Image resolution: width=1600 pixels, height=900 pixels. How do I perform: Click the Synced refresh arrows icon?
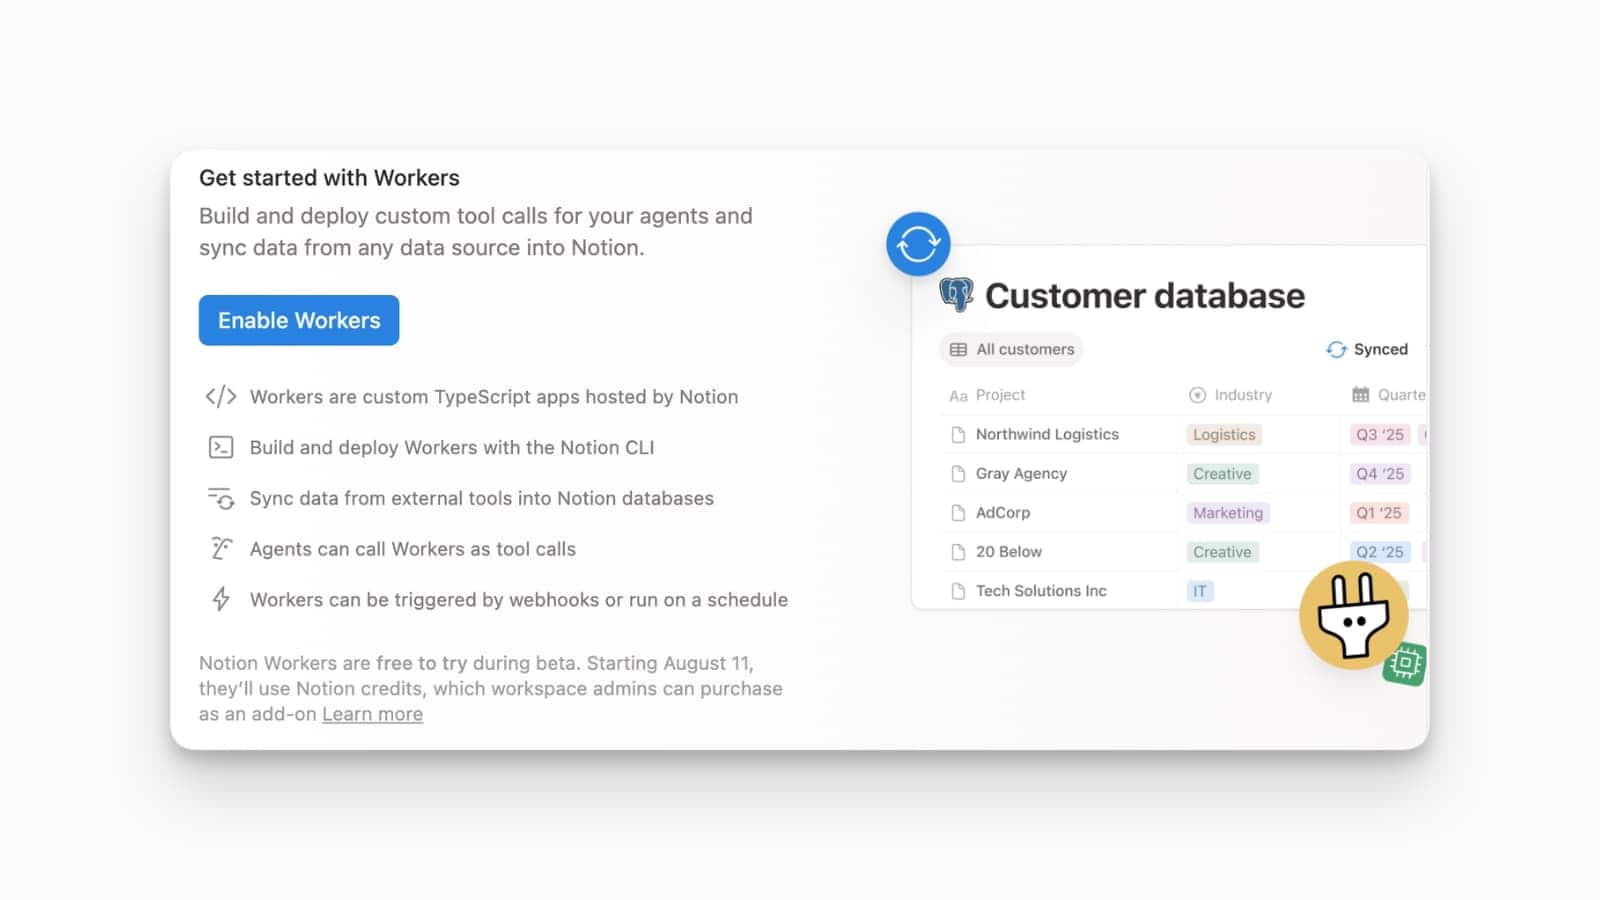[x=1336, y=349]
